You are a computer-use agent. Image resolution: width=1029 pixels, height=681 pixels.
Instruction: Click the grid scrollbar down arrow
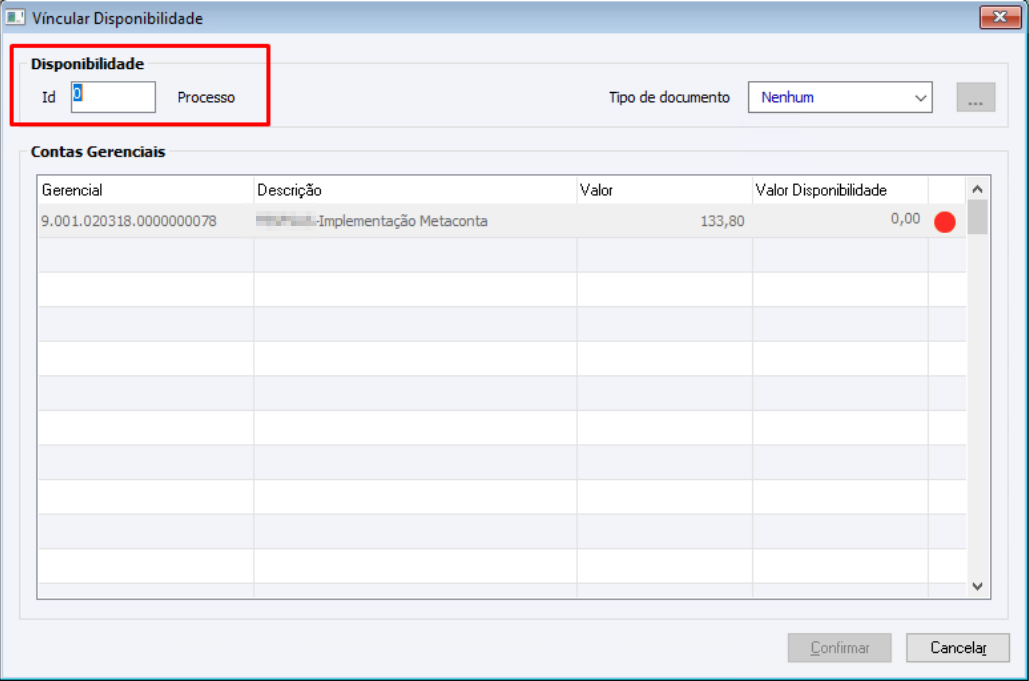[977, 586]
